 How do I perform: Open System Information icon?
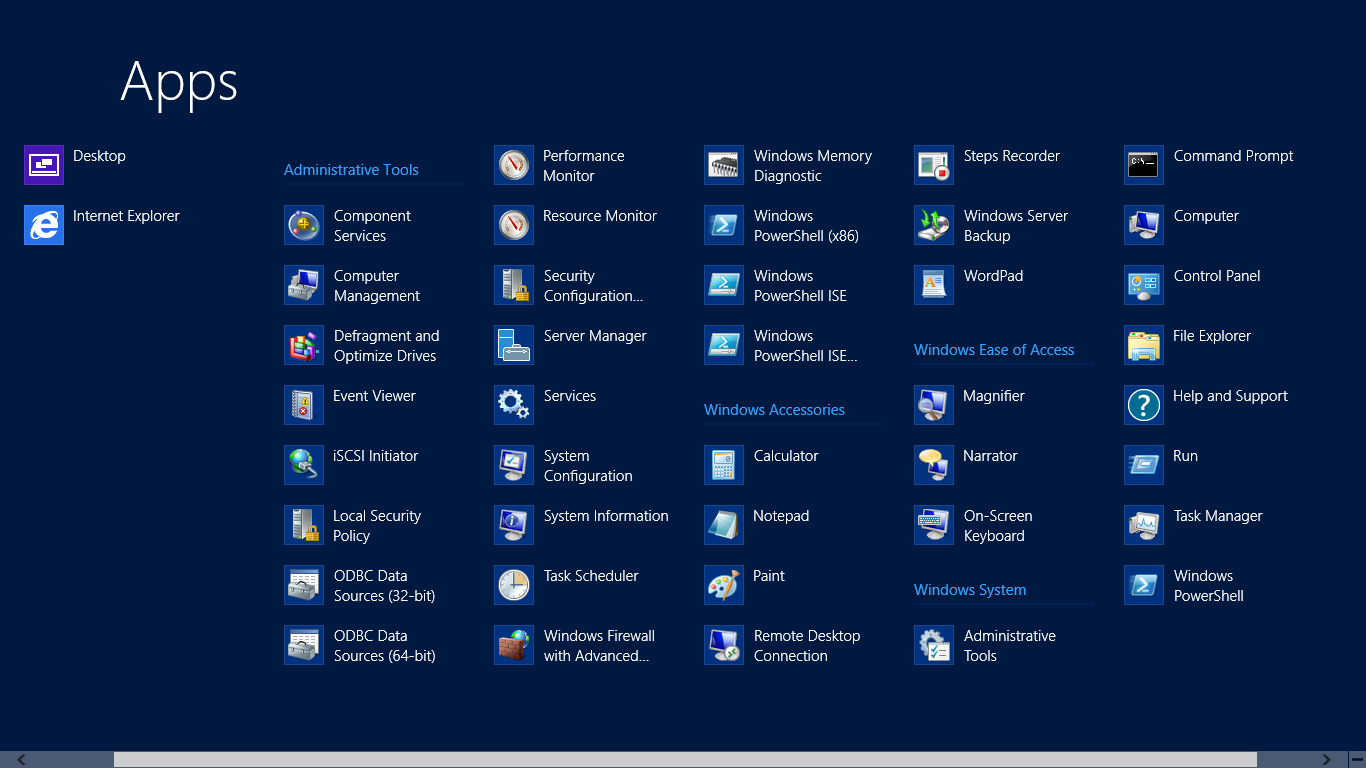tap(514, 525)
